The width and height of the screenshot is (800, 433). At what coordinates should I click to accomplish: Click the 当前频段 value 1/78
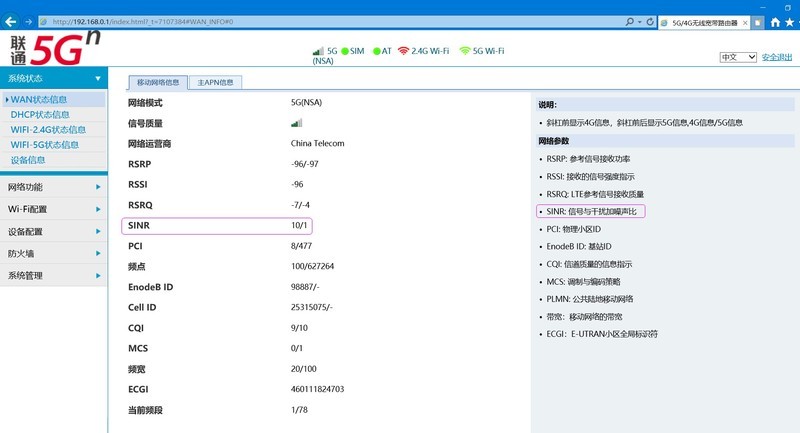(299, 410)
